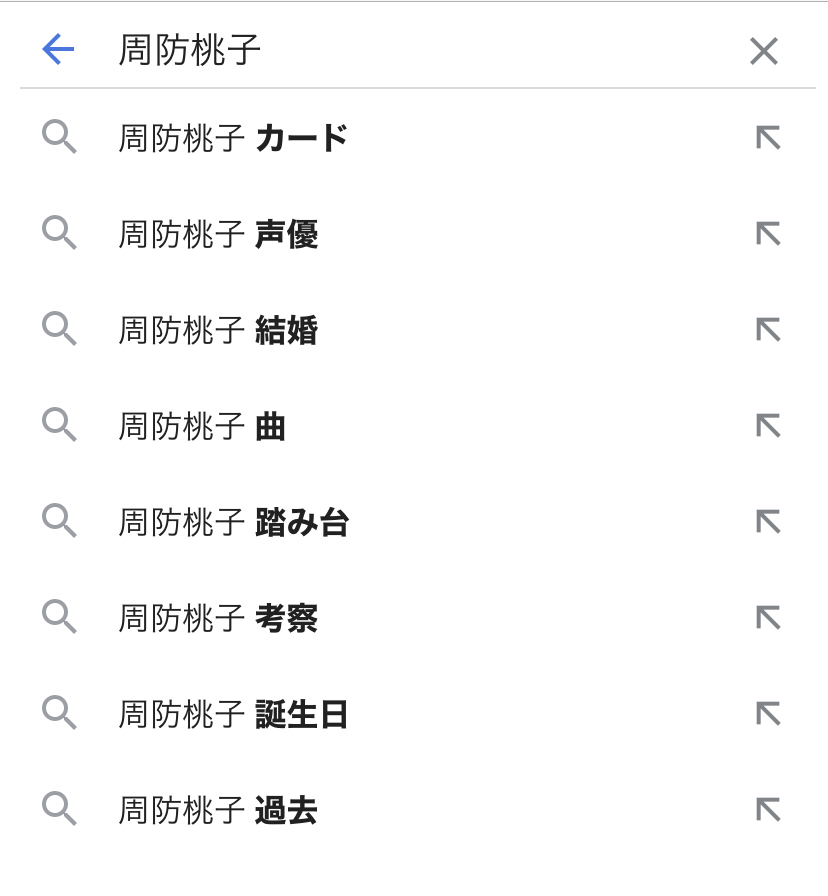Image resolution: width=828 pixels, height=896 pixels.
Task: Tap the arrow icon next to 過去
Action: point(767,810)
